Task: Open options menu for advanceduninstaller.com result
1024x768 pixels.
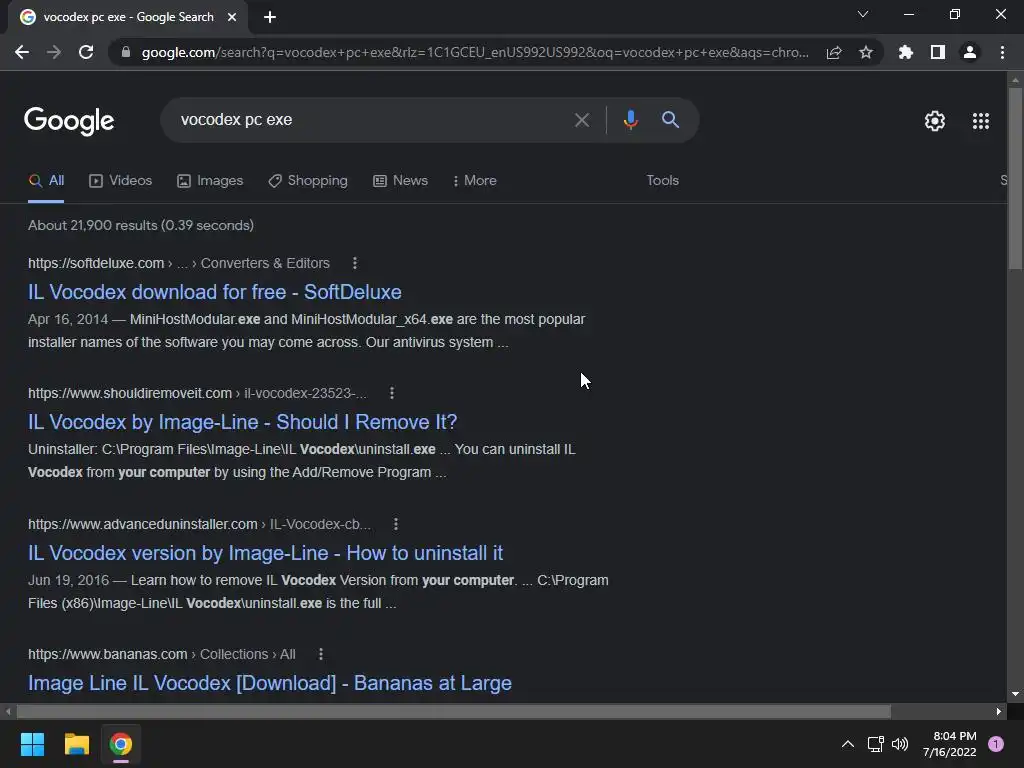Action: point(395,524)
